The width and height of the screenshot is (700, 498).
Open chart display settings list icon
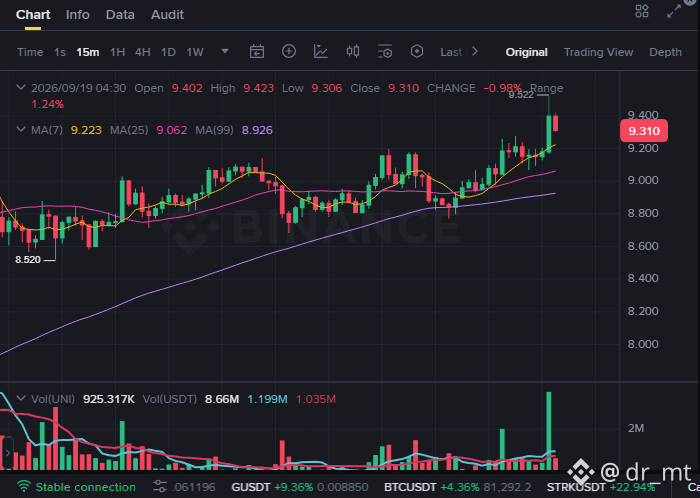pos(385,52)
